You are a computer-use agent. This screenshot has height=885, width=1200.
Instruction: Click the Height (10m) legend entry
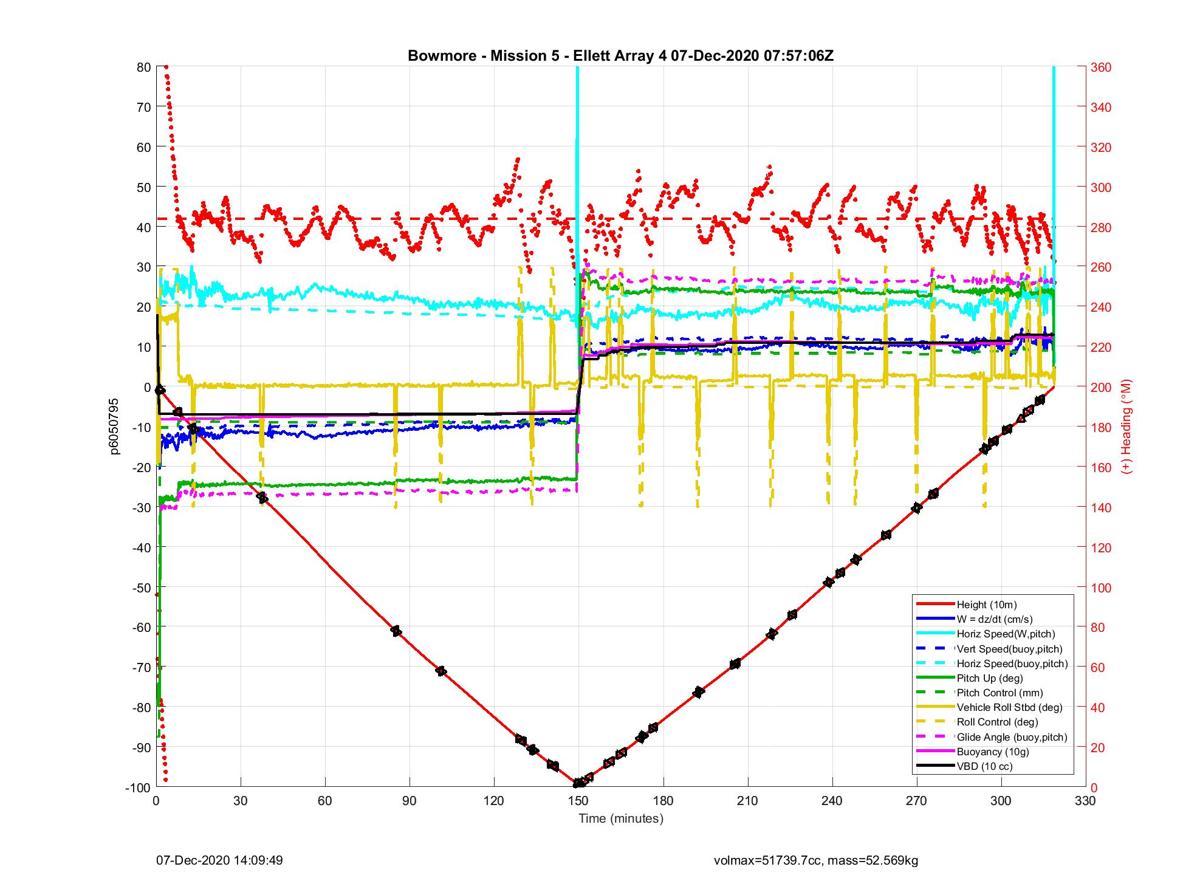(x=988, y=604)
